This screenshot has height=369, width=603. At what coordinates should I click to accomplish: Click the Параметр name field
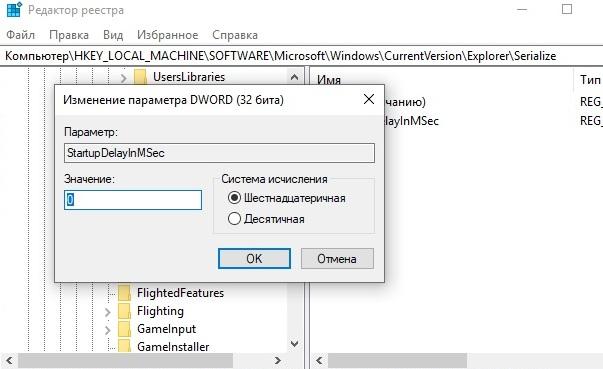coord(219,153)
